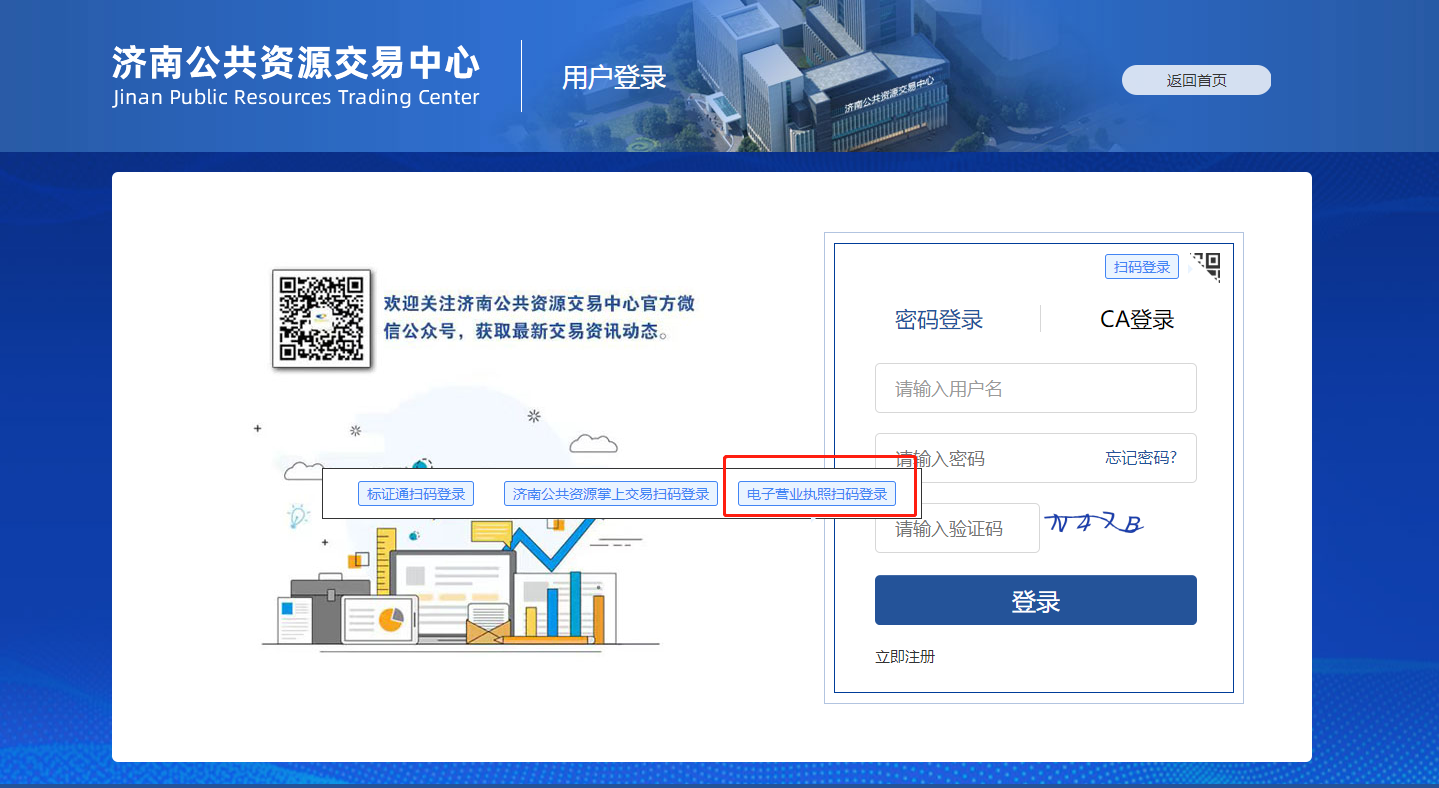Choose 电子营业执照扫码登录 option
The image size is (1439, 788).
(817, 494)
